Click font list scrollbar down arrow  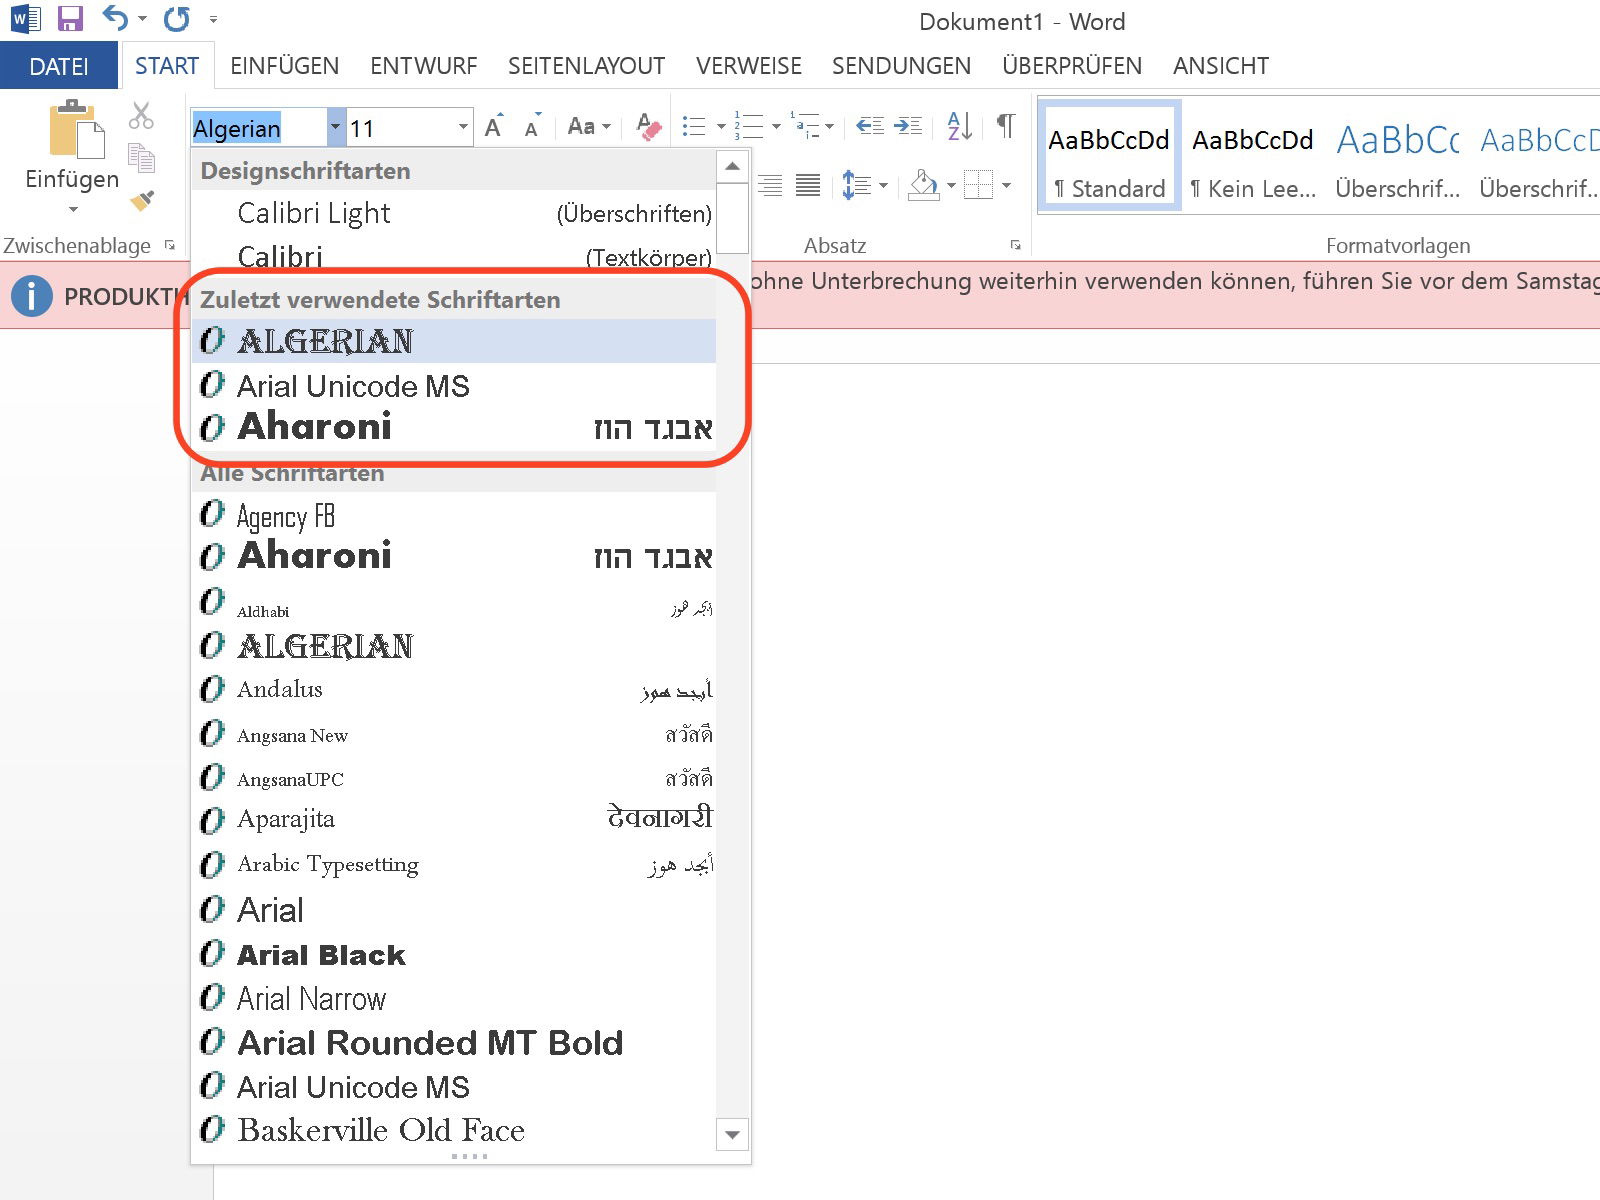733,1135
